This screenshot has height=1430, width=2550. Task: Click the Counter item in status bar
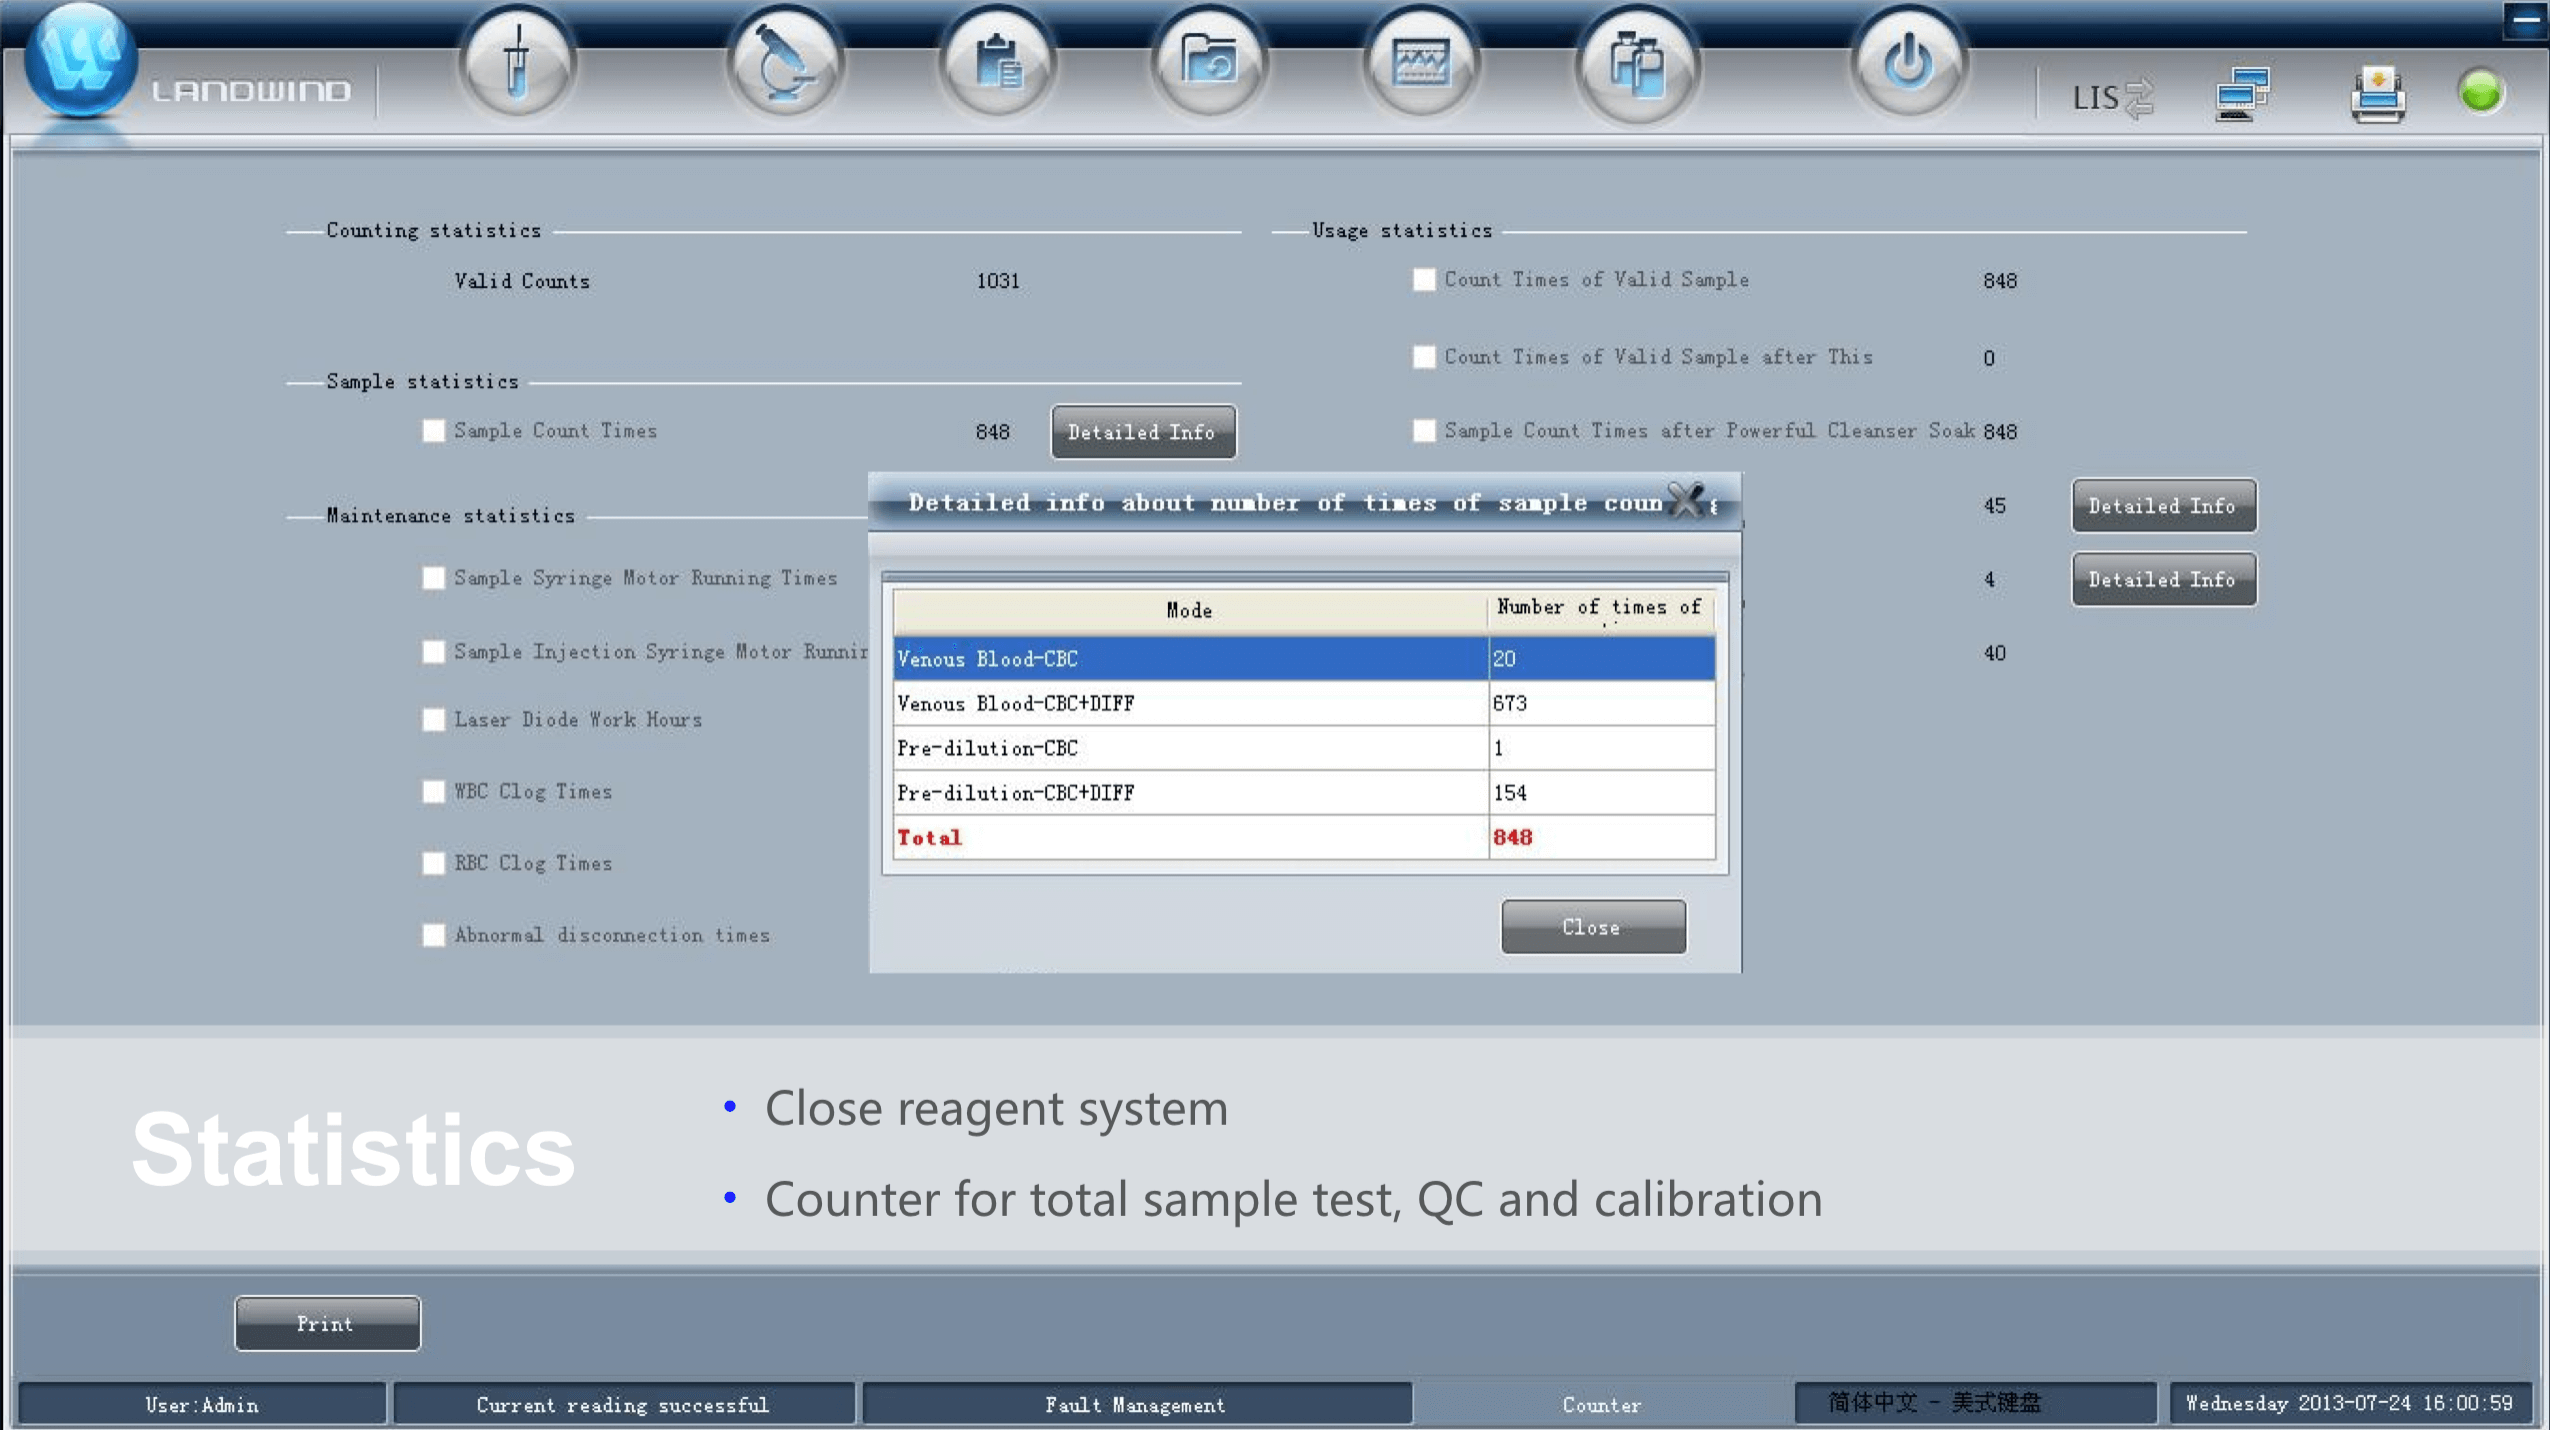click(x=1601, y=1404)
